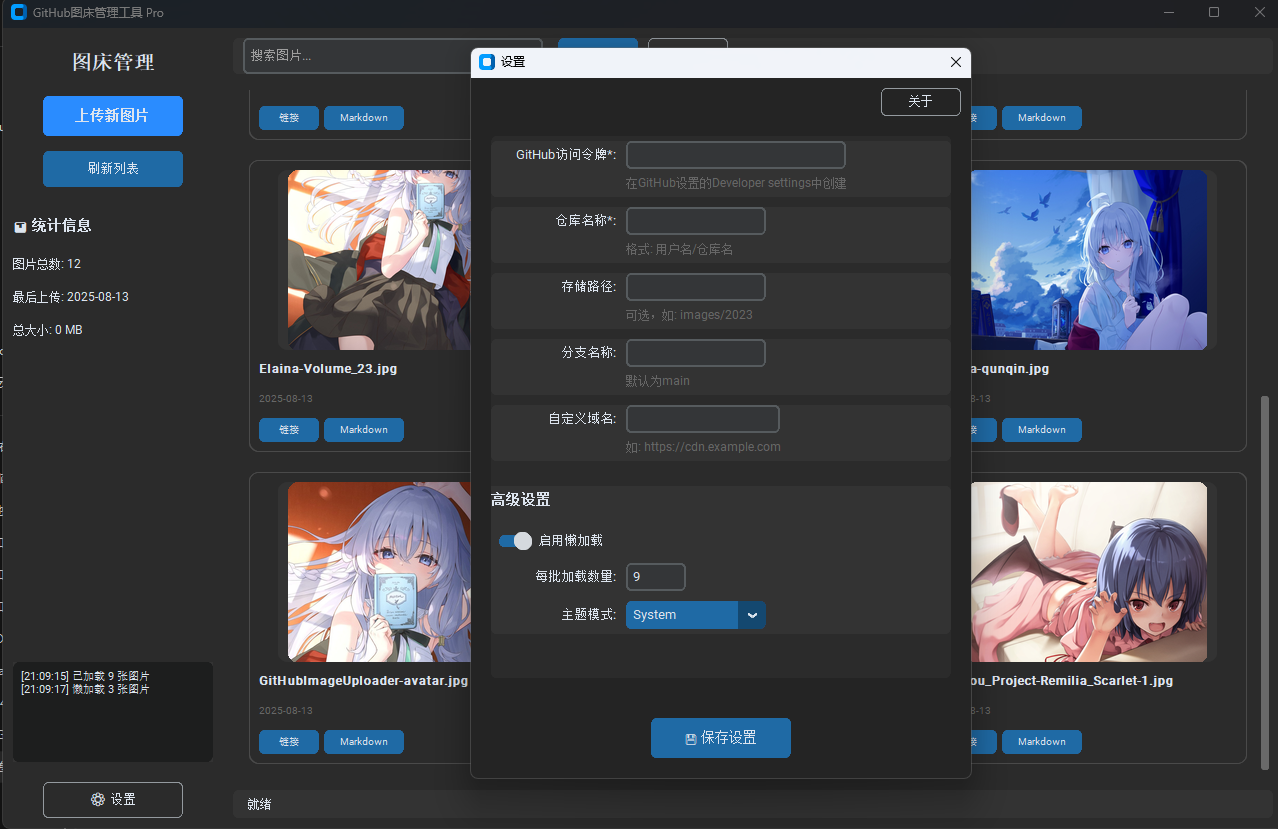Viewport: 1278px width, 829px height.
Task: Click the image list vertical scrollbar
Action: [1264, 582]
